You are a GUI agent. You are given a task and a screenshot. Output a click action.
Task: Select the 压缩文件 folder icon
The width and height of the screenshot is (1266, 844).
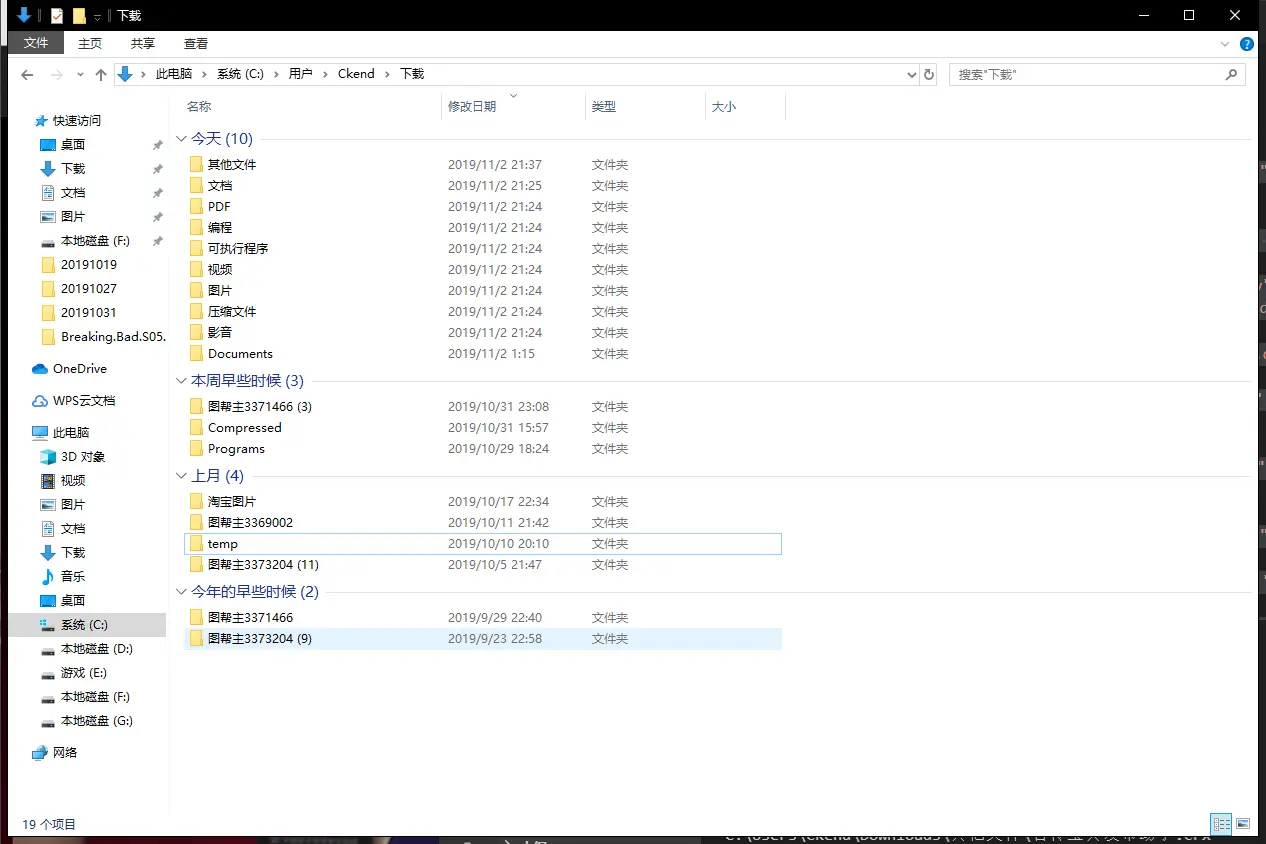point(196,311)
